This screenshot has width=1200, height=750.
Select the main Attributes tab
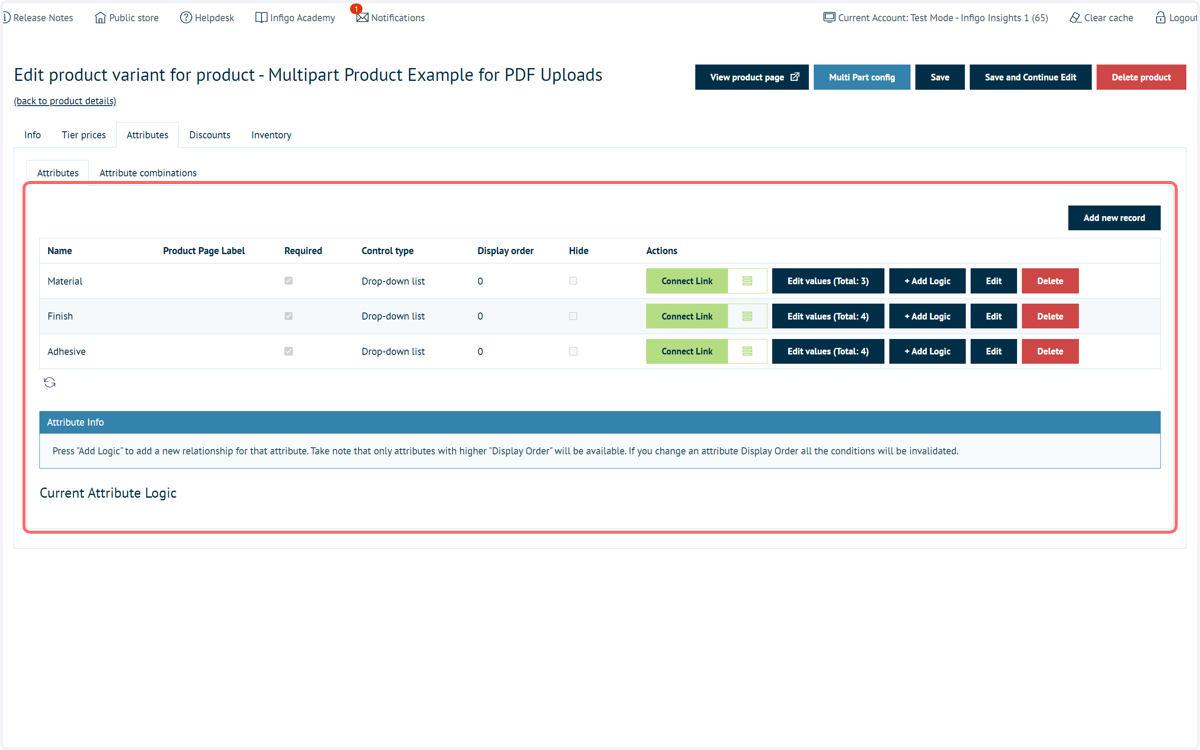(147, 135)
